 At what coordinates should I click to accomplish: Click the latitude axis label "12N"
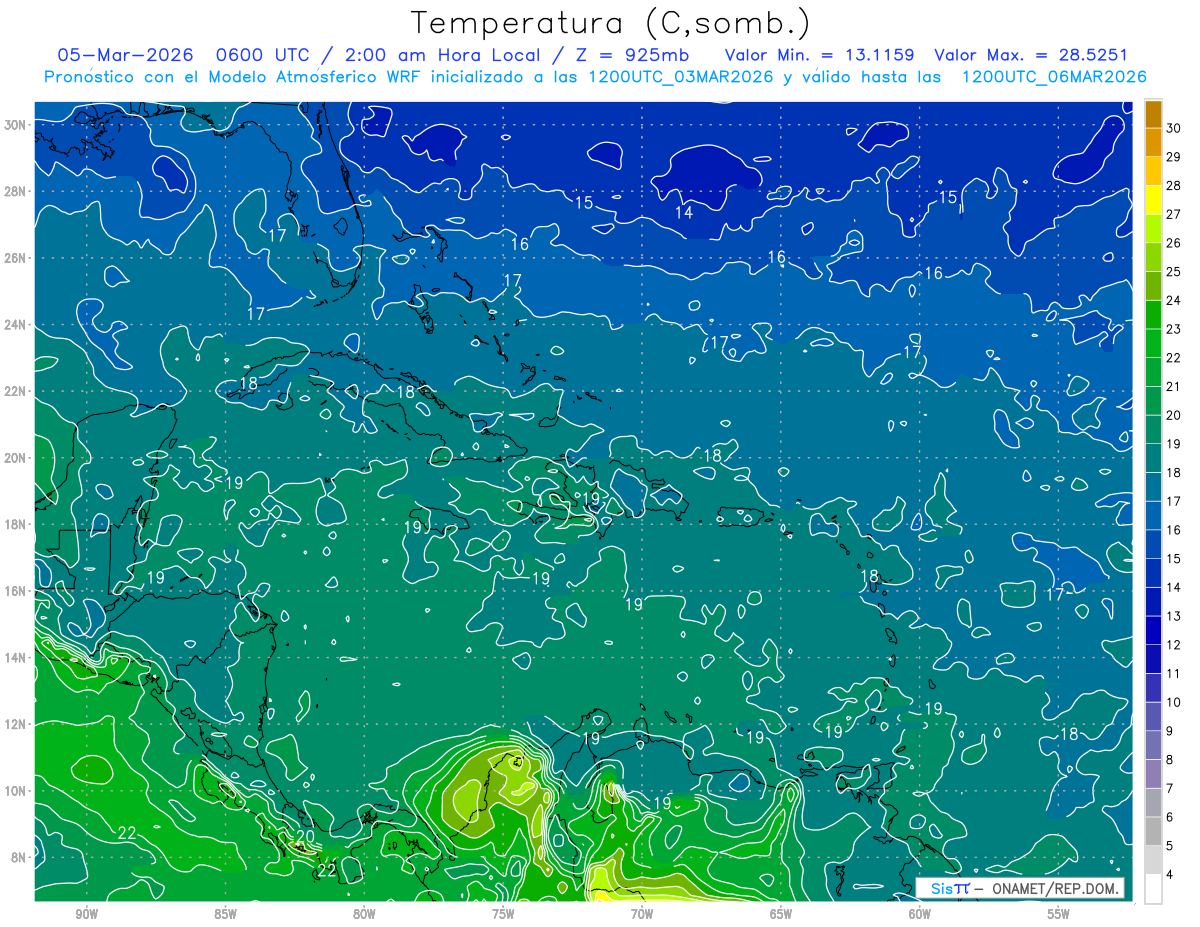[x=15, y=724]
